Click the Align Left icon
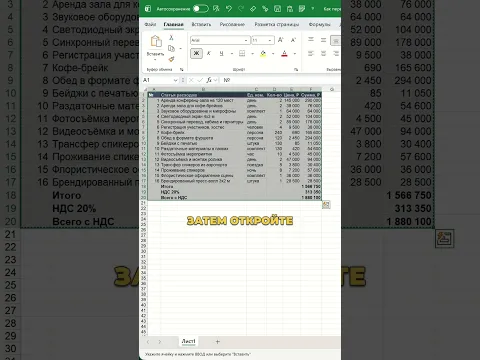The height and width of the screenshot is (360, 480). click(311, 53)
